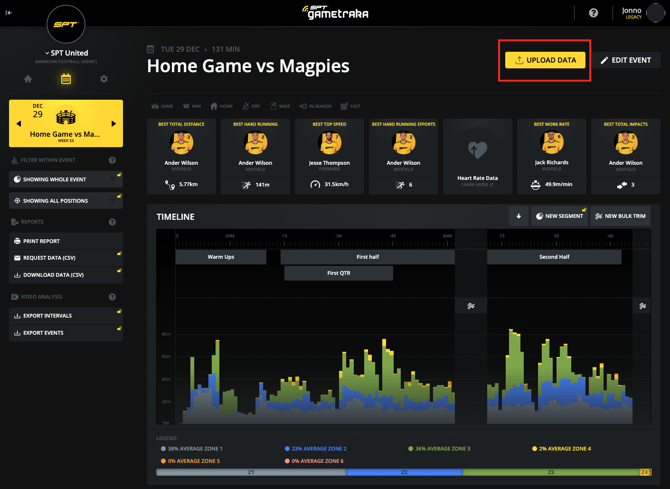Select Download Data (CSV) option
This screenshot has height=489, width=670.
[x=66, y=275]
